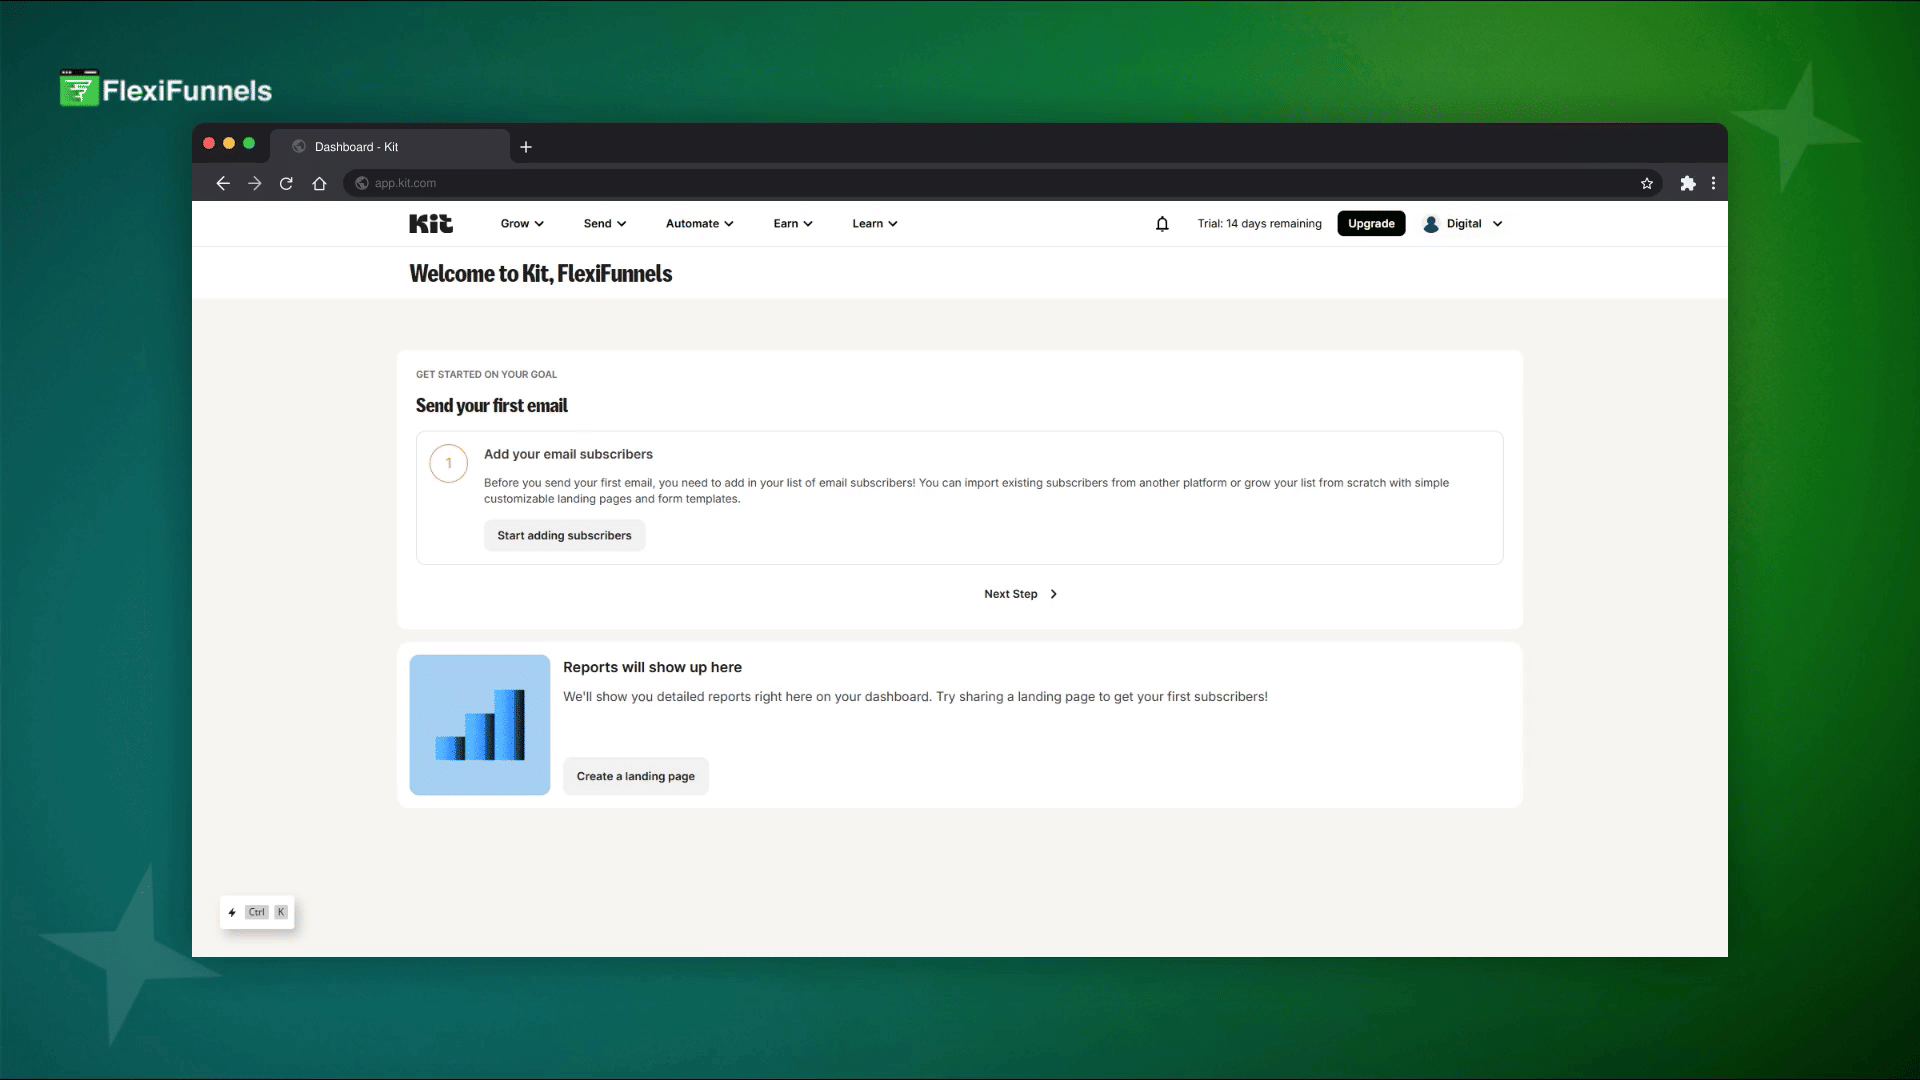Click the Upgrade button
Viewport: 1920px width, 1080px height.
[1371, 224]
